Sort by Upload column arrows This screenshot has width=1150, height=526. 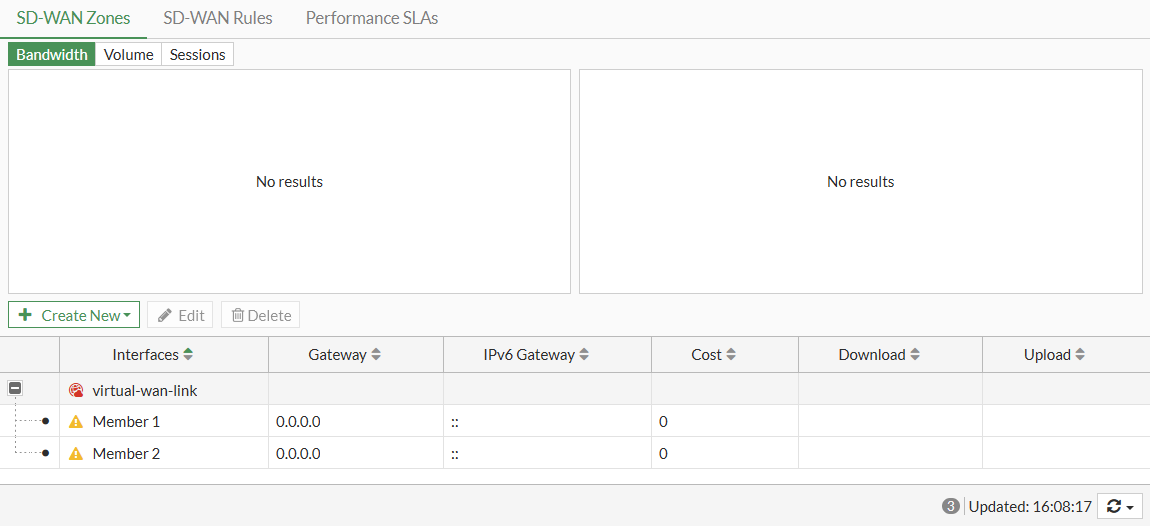point(1080,355)
